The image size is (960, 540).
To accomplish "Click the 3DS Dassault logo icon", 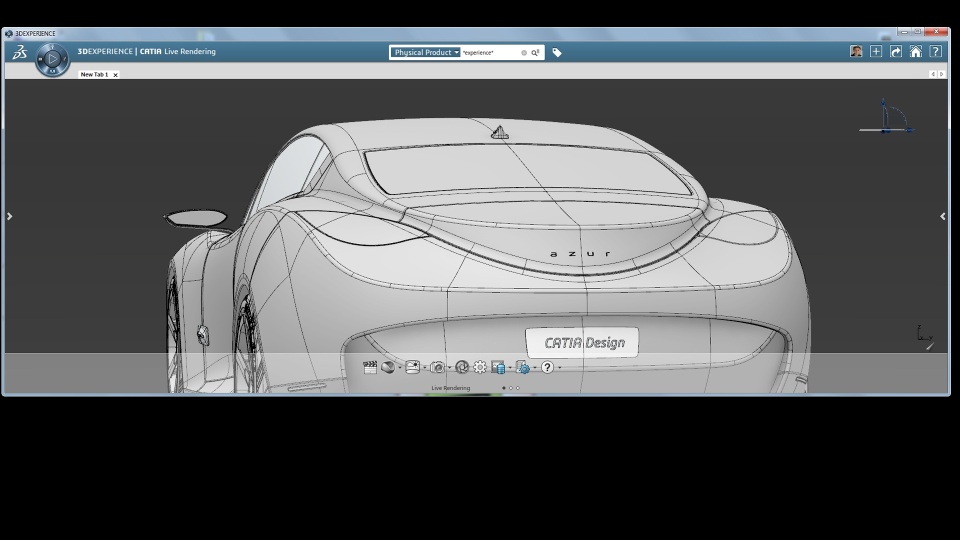I will (20, 52).
